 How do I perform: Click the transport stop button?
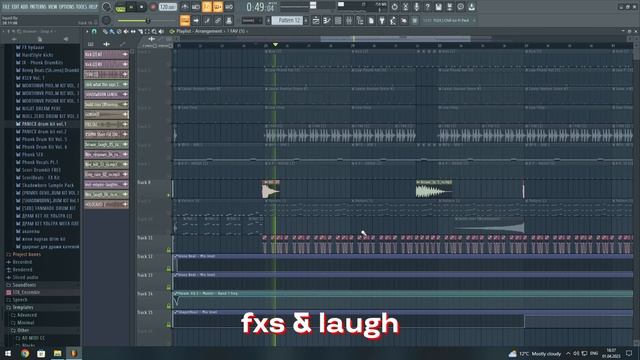coord(142,7)
